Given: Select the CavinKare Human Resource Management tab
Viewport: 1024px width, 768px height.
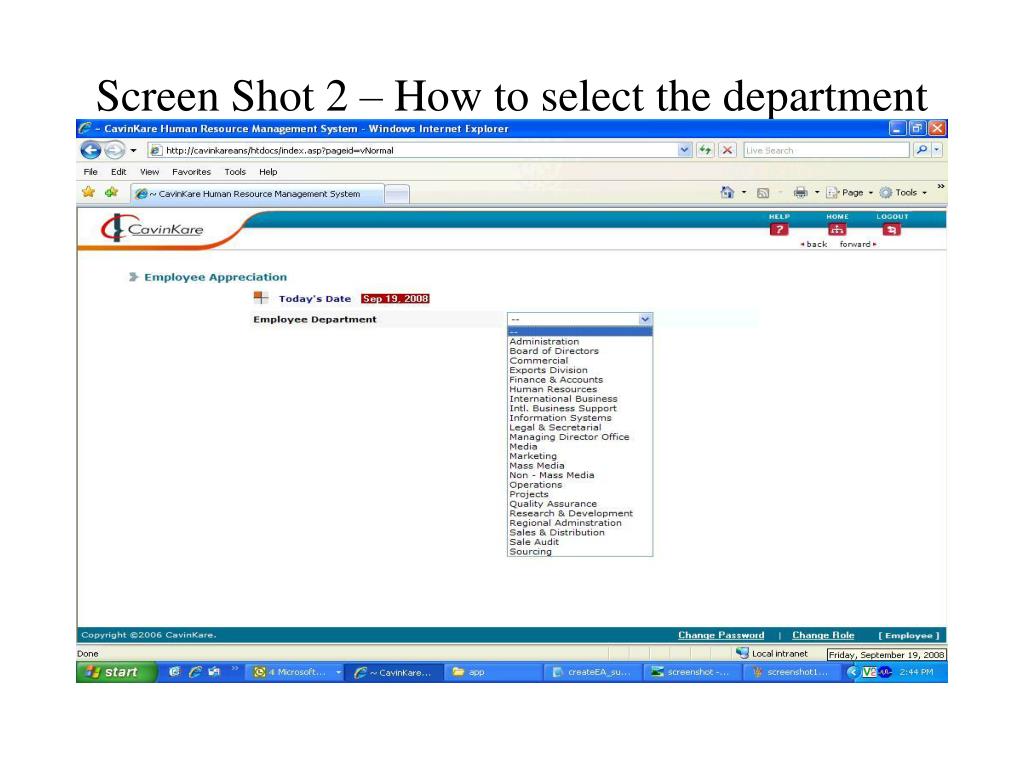Looking at the screenshot, I should pos(257,194).
